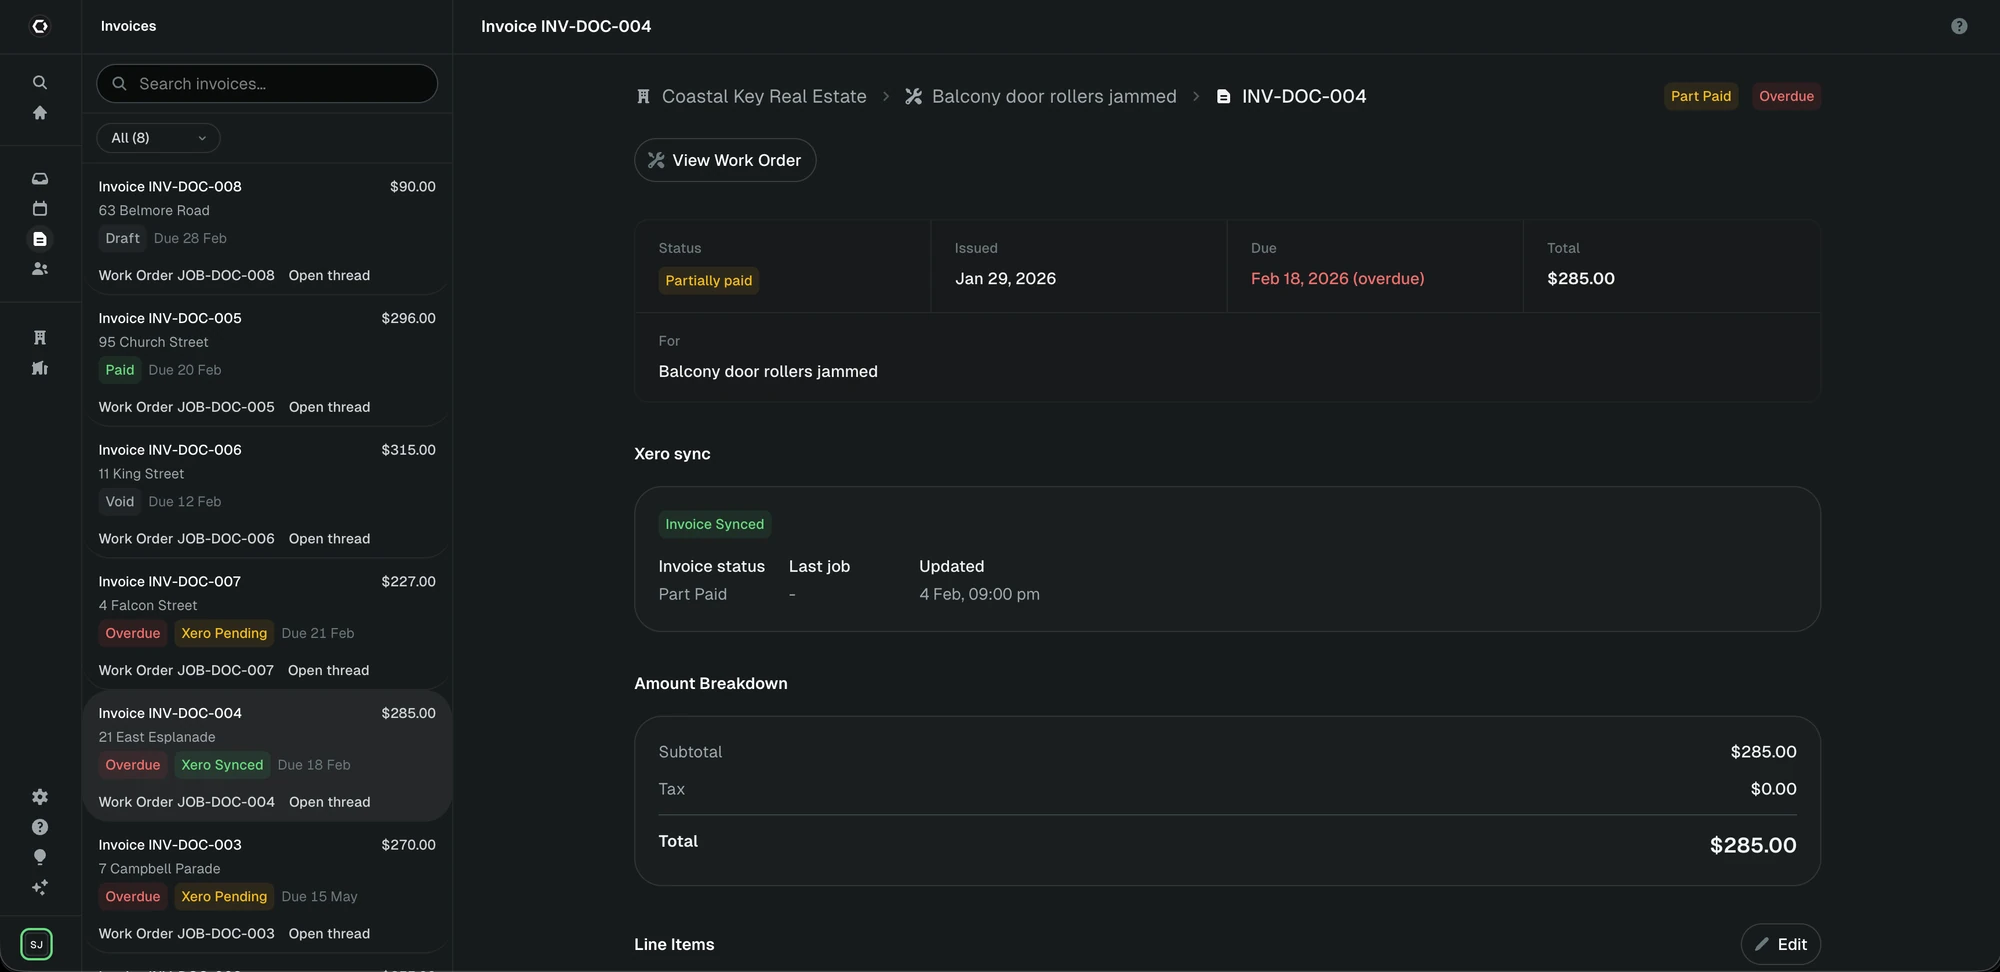Select Invoice INV-DOC-005 in the list

267,362
